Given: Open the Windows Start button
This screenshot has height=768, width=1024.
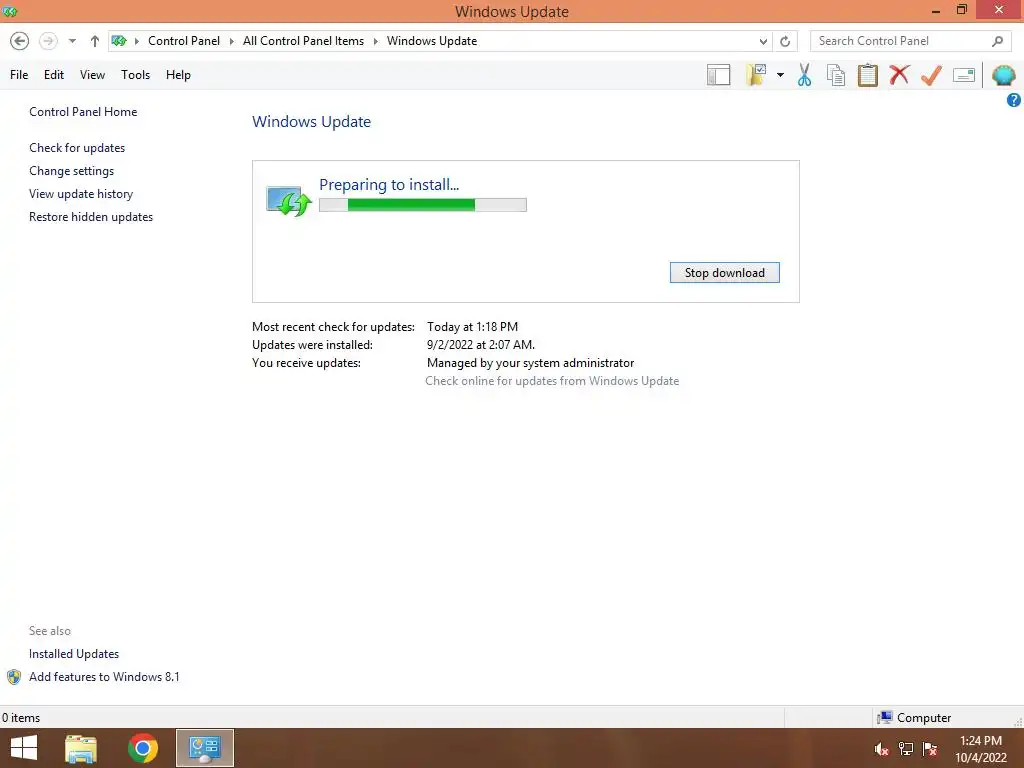Looking at the screenshot, I should [x=24, y=748].
